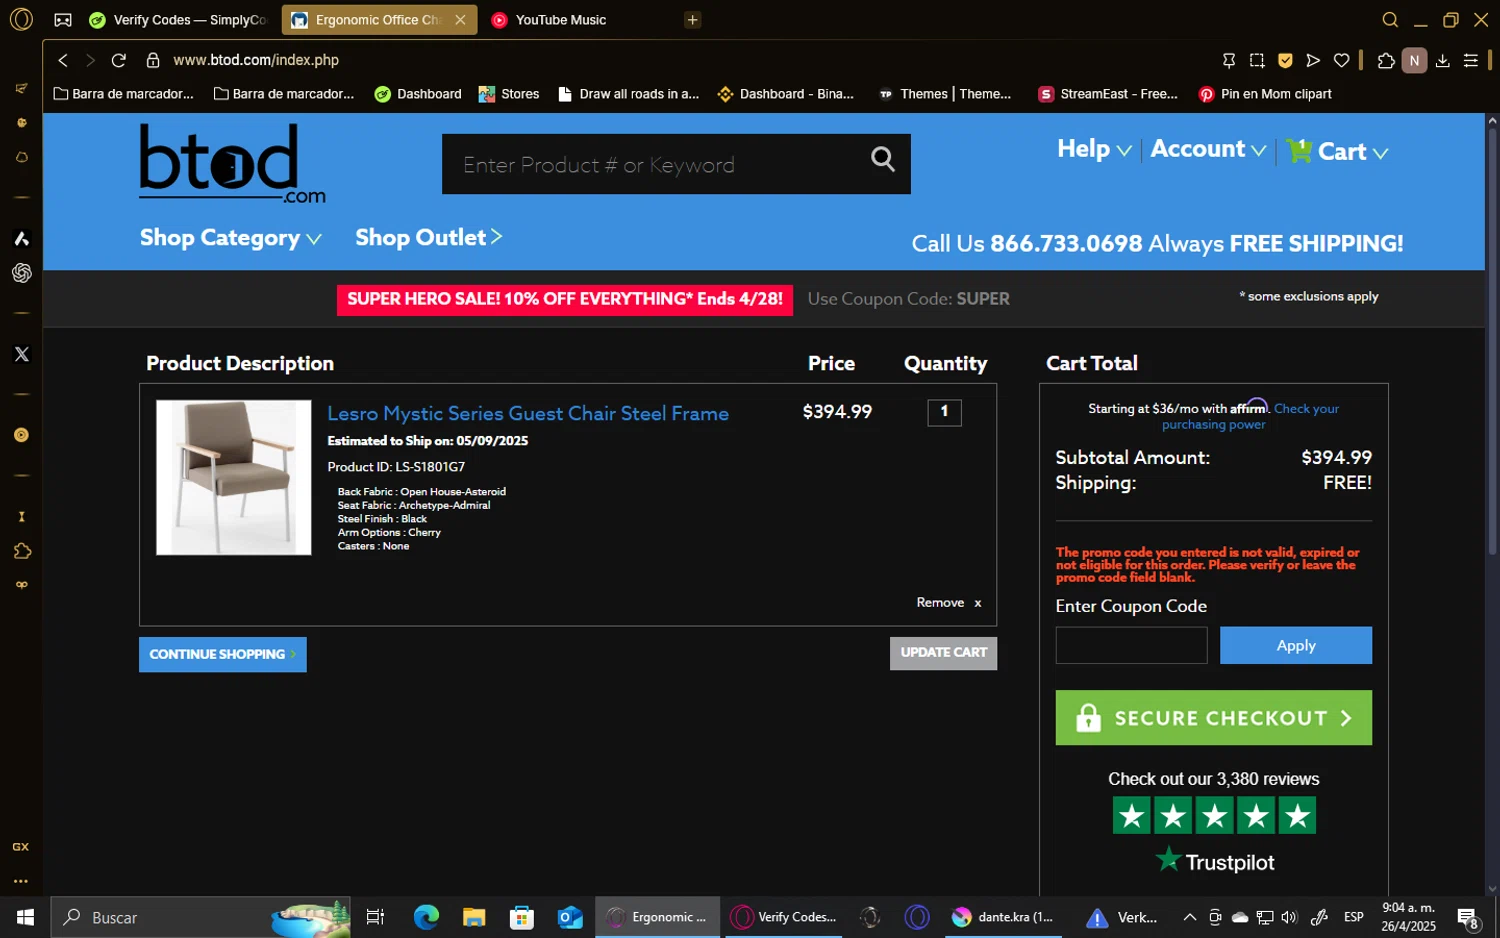Open Outlook from the taskbar
This screenshot has height=938, width=1500.
[570, 917]
